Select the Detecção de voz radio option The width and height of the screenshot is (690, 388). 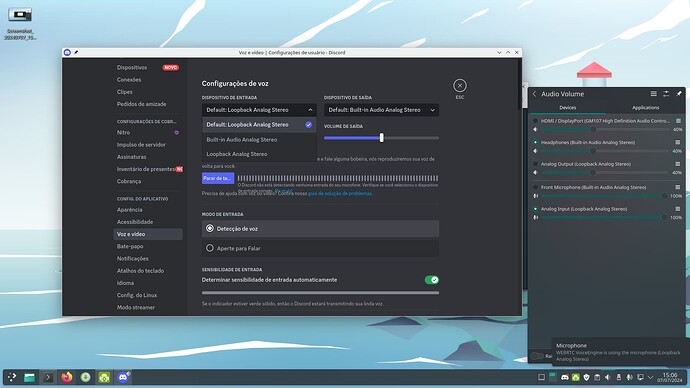coord(320,229)
